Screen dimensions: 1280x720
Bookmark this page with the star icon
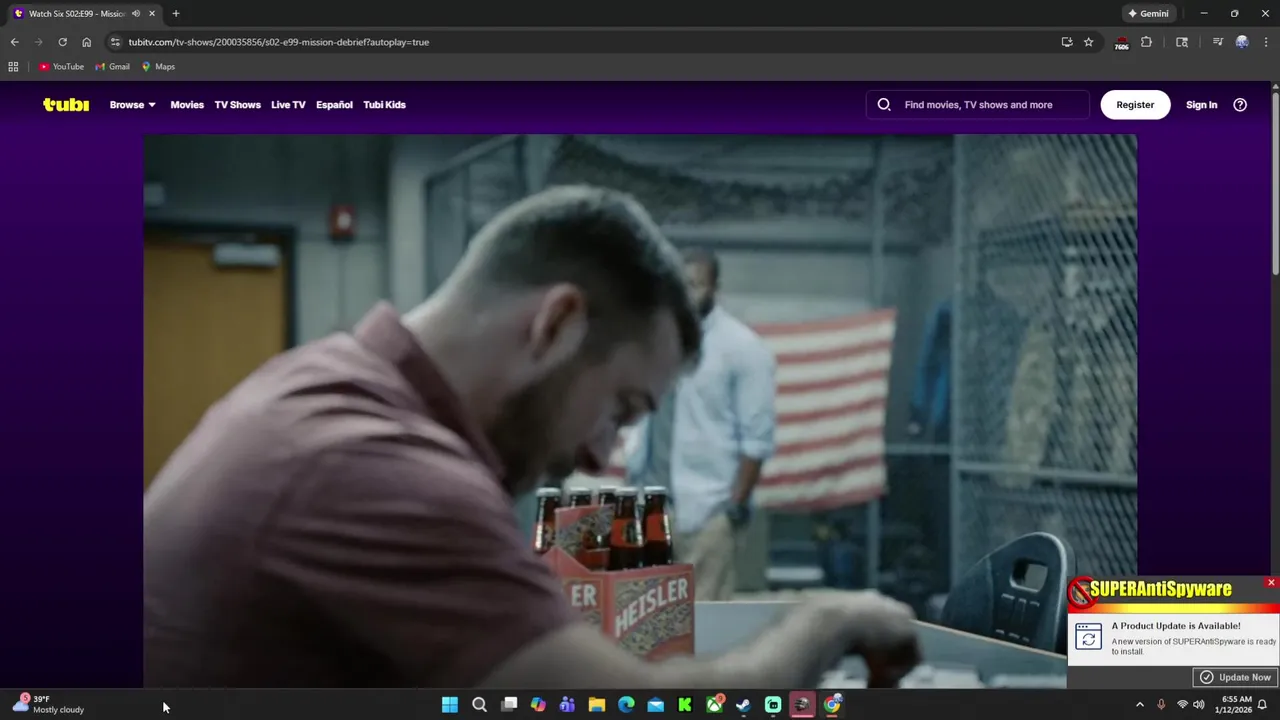coord(1088,42)
